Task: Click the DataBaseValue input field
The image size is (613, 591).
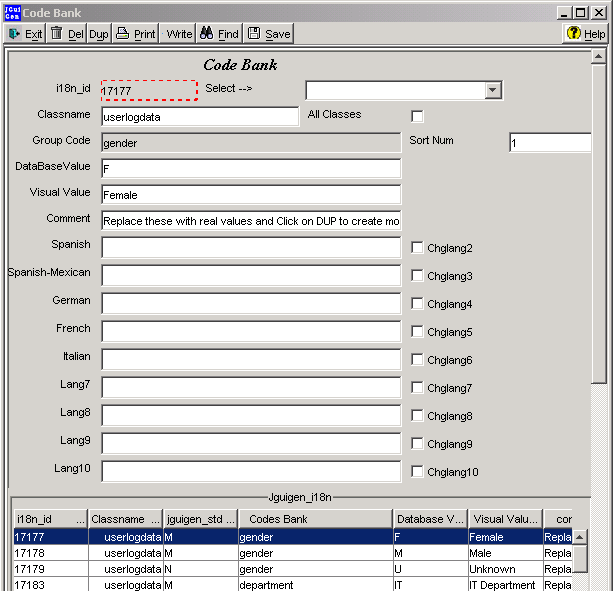Action: click(251, 168)
